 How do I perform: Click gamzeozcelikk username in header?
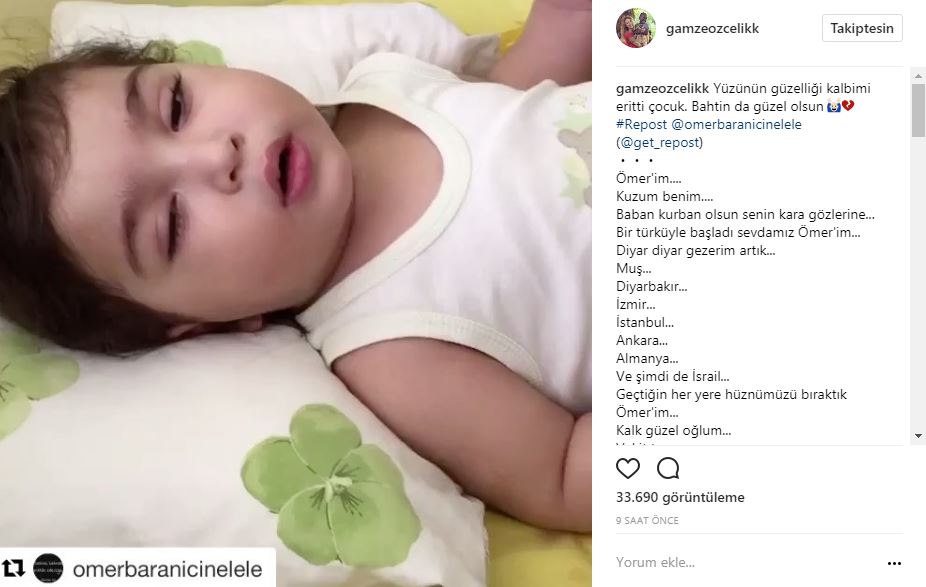click(x=712, y=28)
